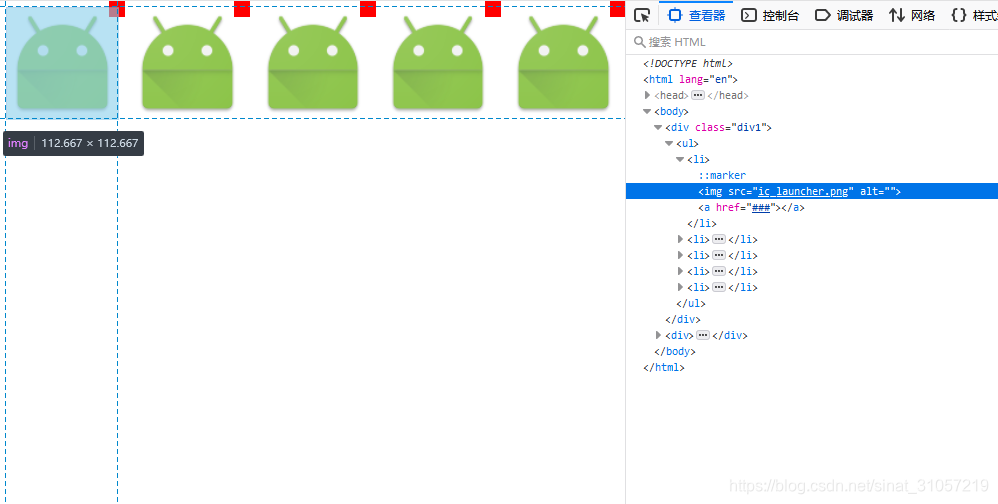The width and height of the screenshot is (998, 504).
Task: Click the second Android robot image
Action: tap(187, 62)
